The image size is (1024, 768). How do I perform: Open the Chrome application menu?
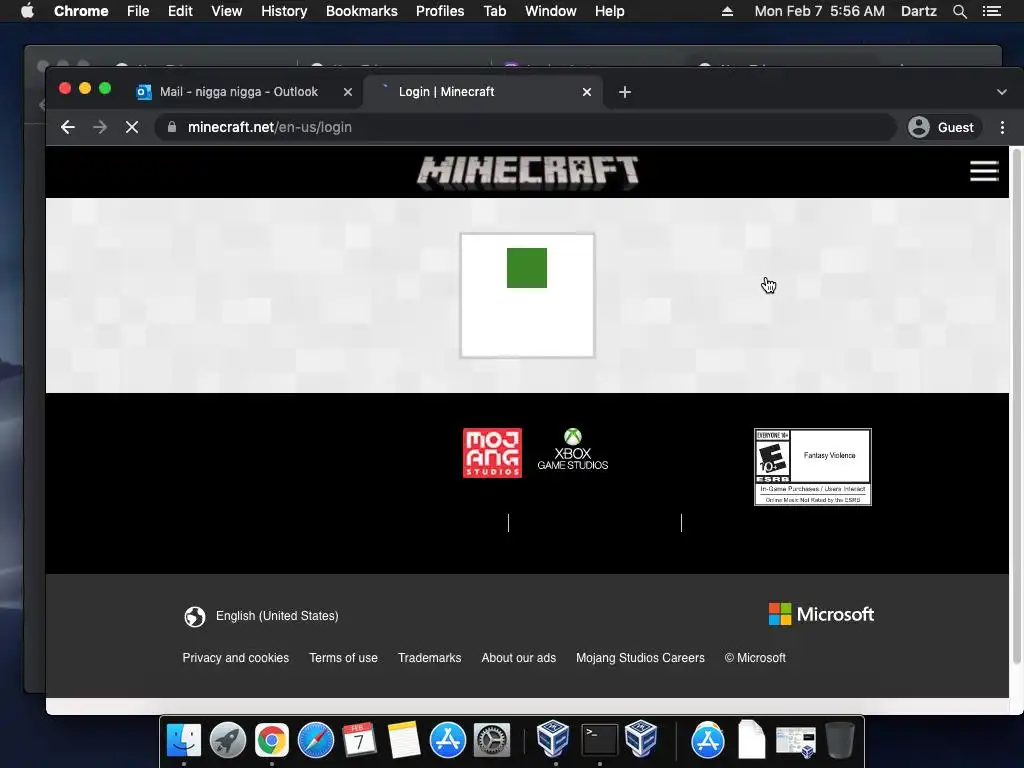click(81, 11)
